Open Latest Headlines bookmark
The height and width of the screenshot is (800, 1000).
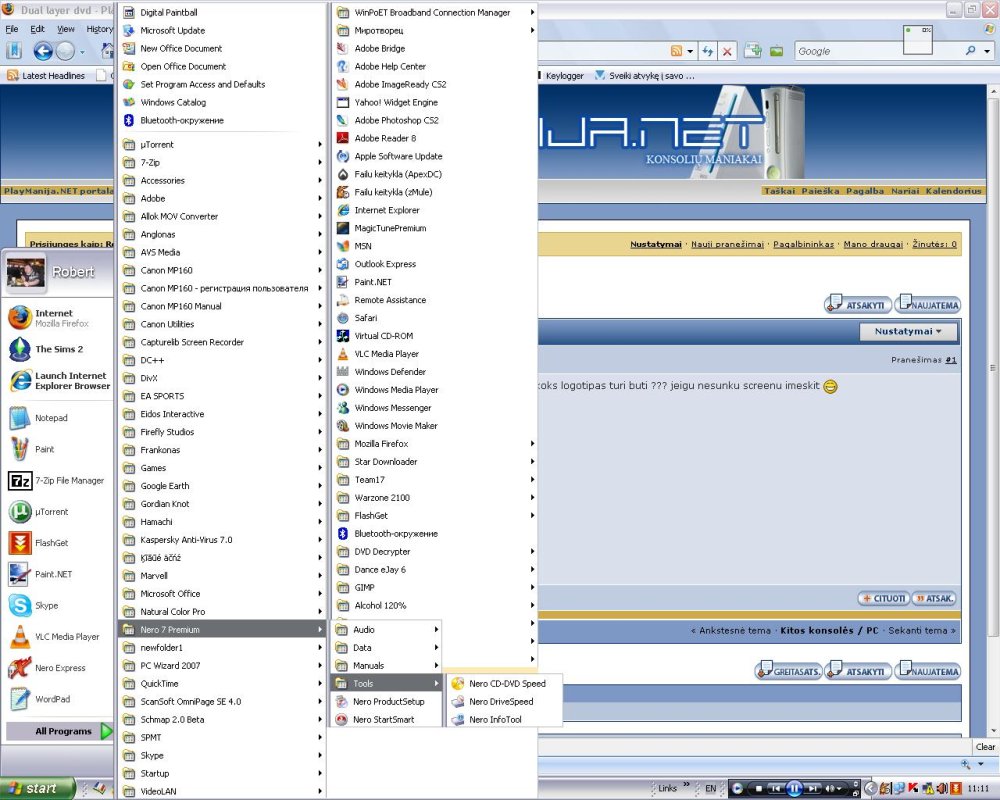point(46,75)
